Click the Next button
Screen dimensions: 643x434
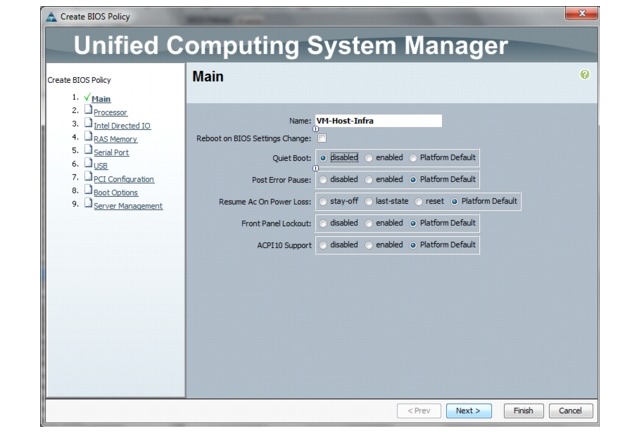coord(468,411)
